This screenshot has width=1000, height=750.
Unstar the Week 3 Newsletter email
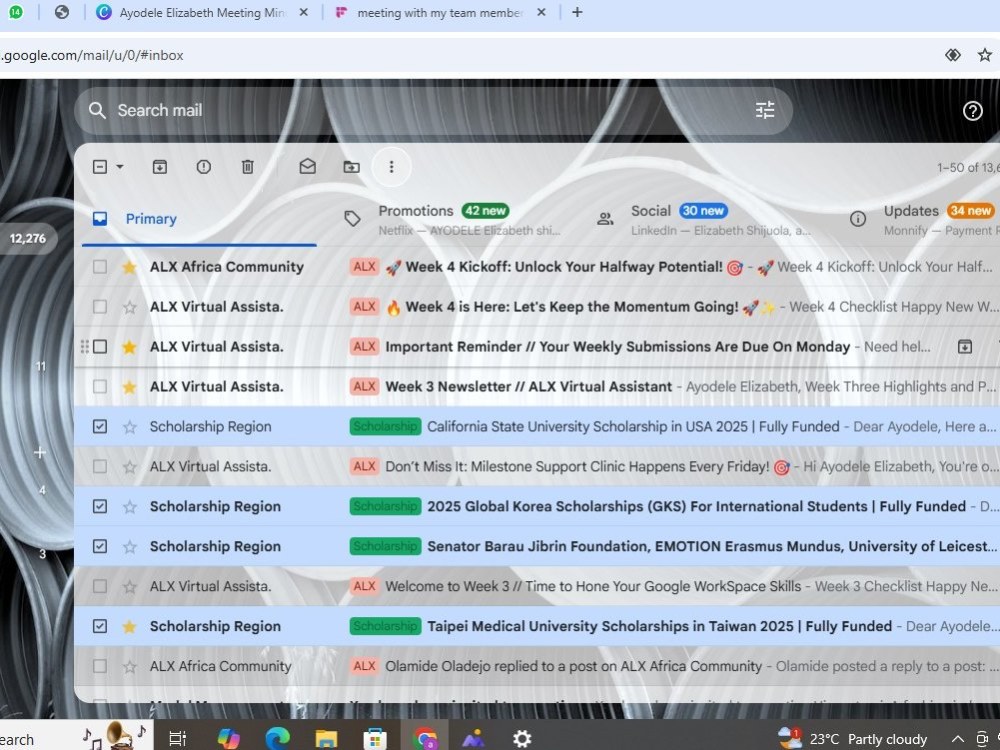point(129,387)
